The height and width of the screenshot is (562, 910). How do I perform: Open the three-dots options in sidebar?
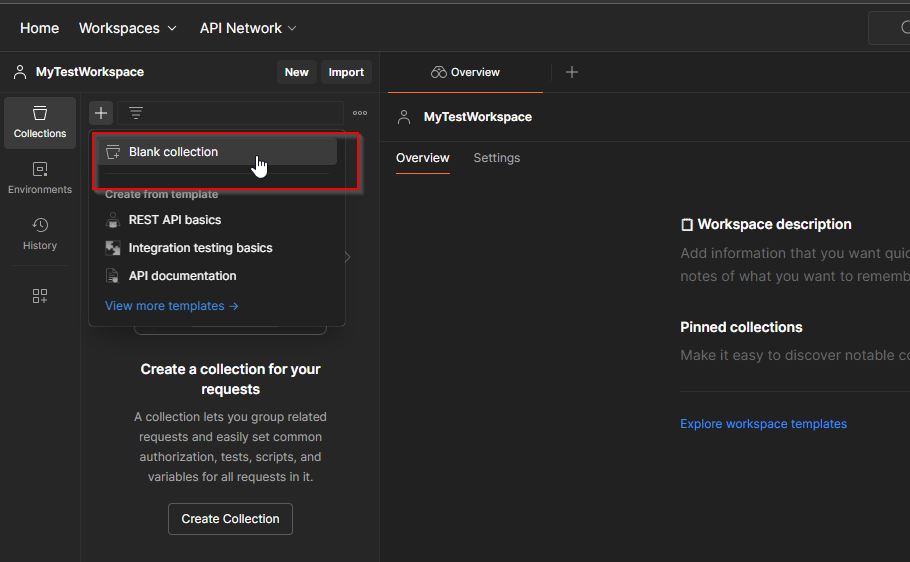(360, 113)
